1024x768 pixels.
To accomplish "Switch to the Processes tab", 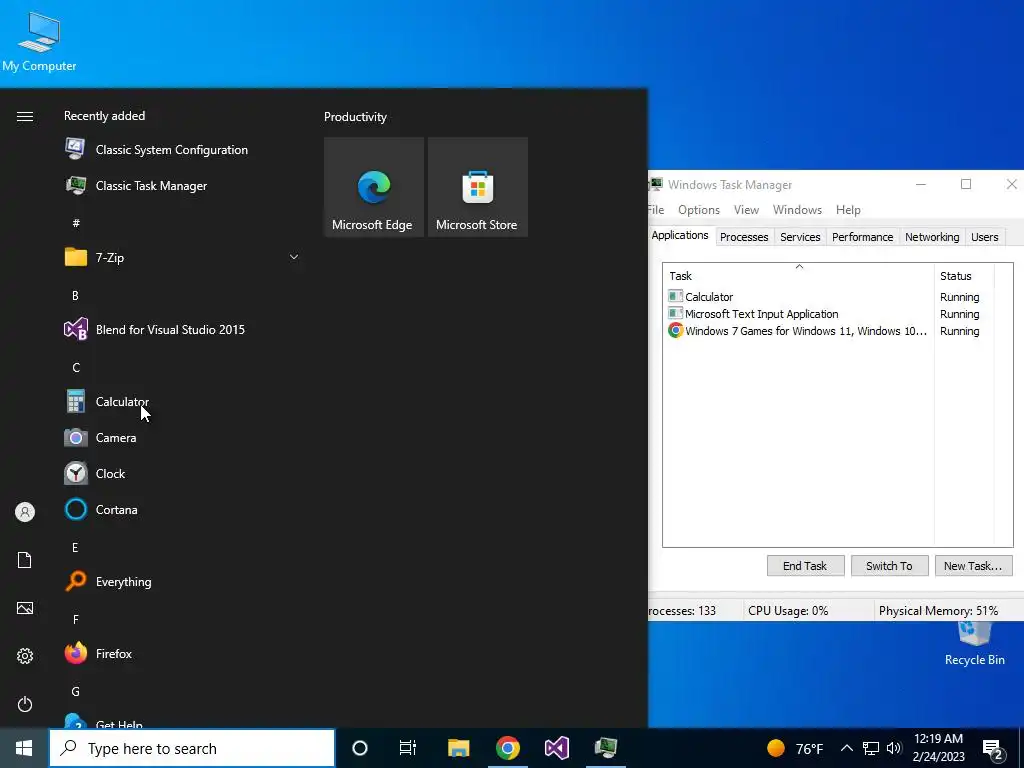I will (744, 237).
